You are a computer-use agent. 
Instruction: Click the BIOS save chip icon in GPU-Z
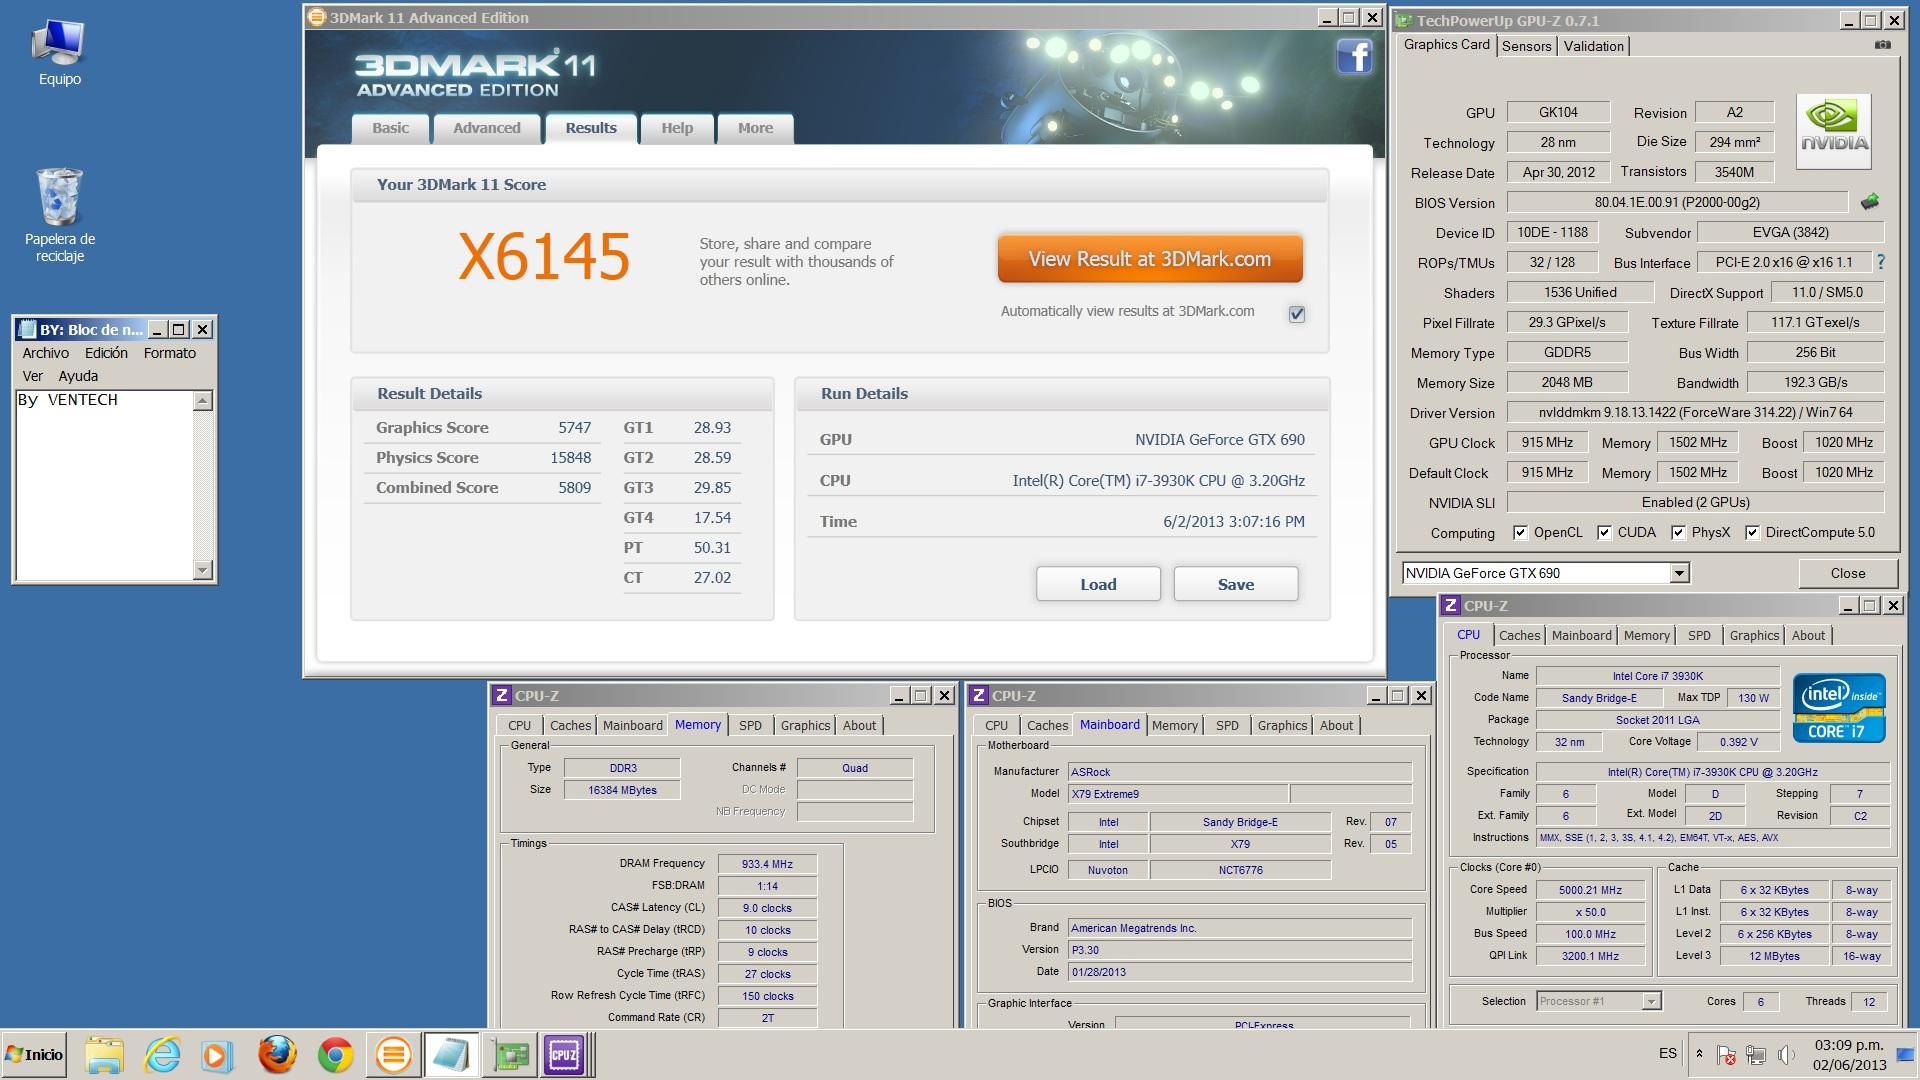[1869, 202]
